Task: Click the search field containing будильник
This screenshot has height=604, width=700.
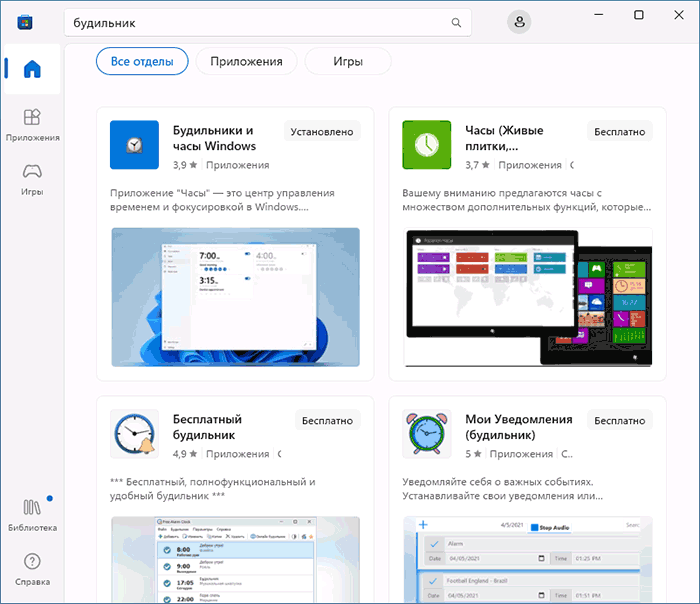Action: point(268,22)
